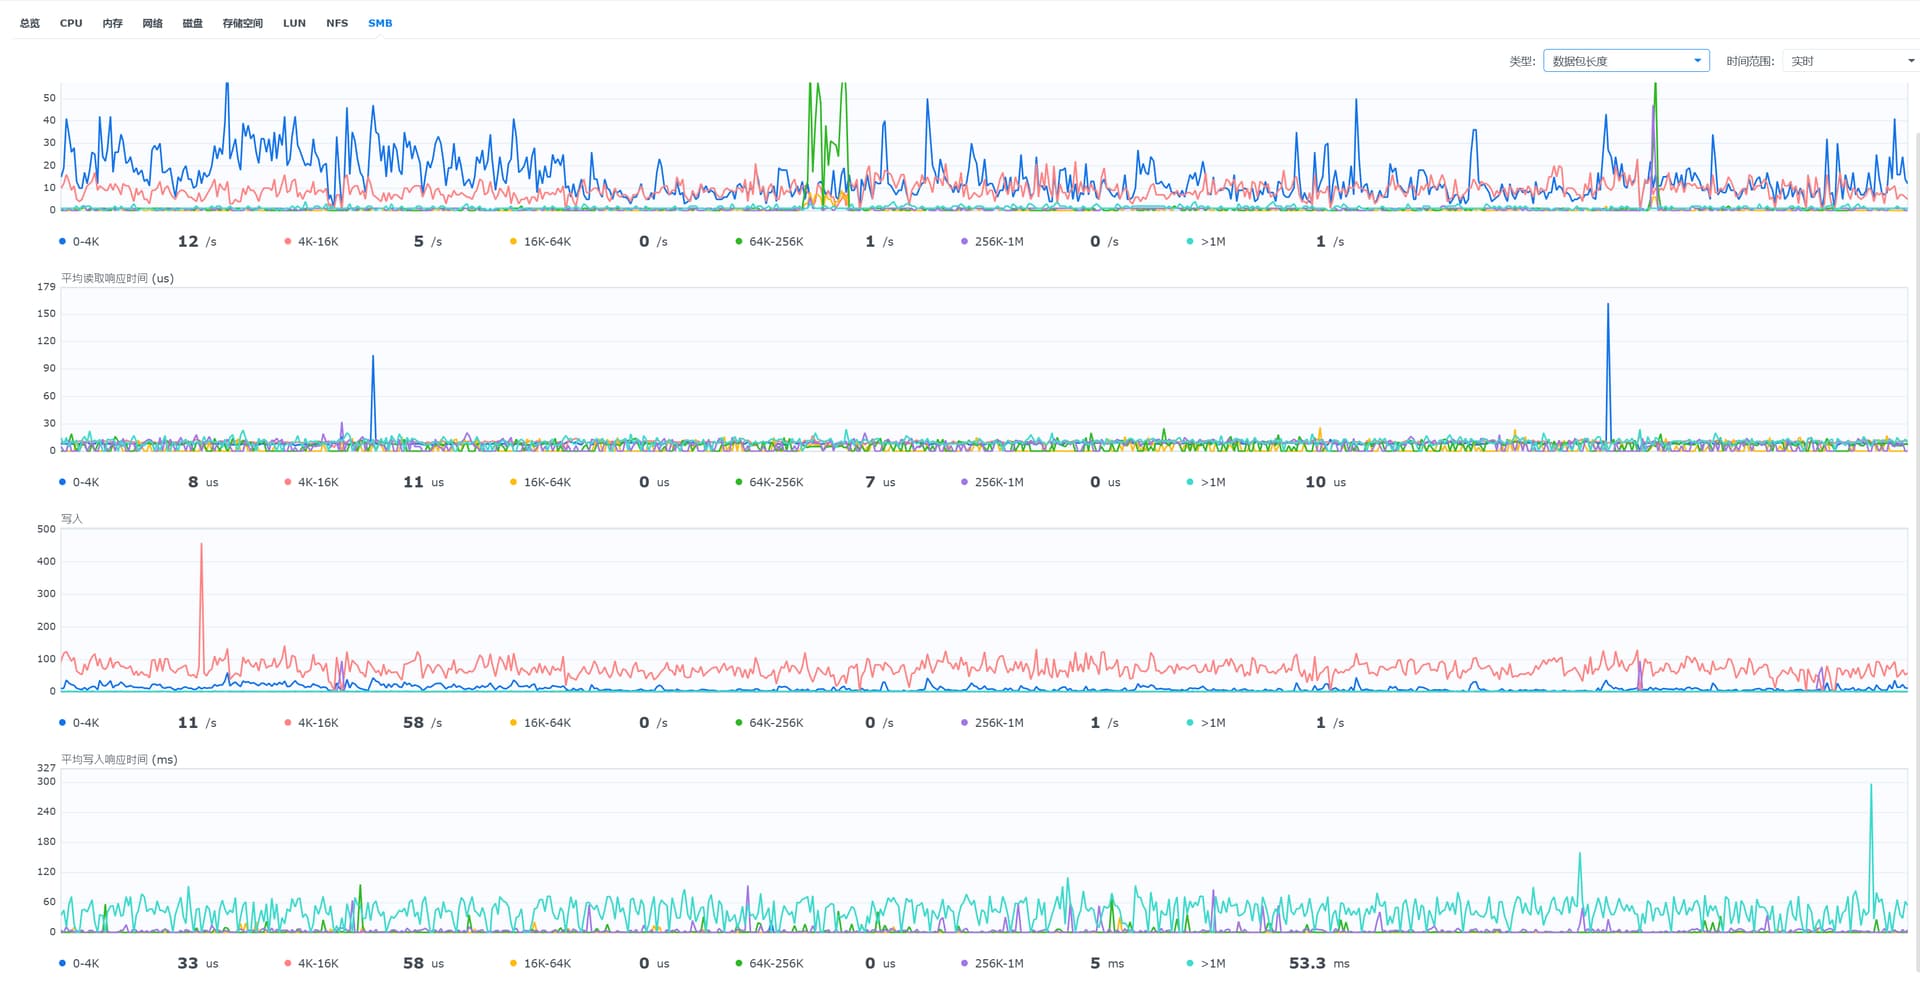Switch to the CPU tab
The width and height of the screenshot is (1920, 987).
point(71,23)
